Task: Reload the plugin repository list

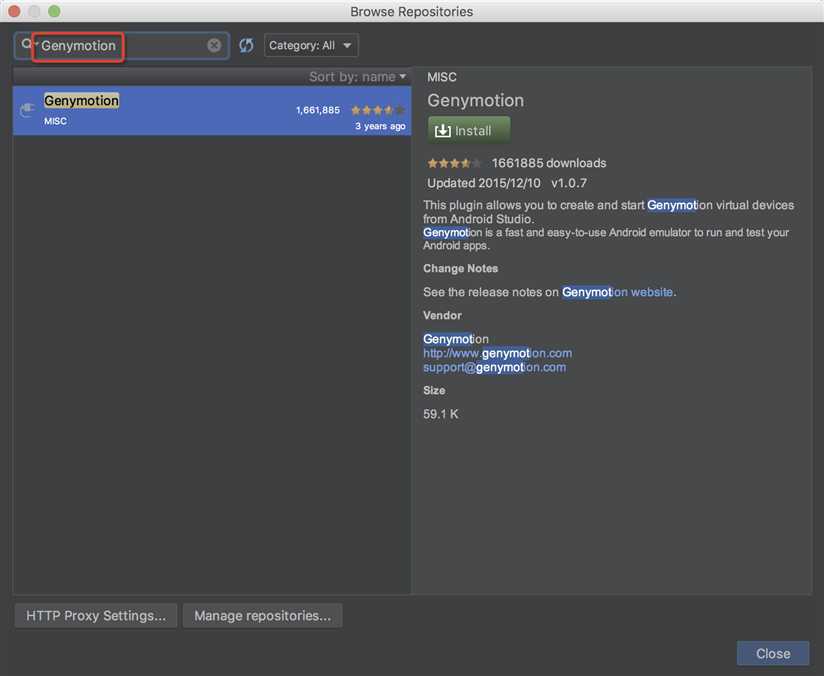Action: (246, 45)
